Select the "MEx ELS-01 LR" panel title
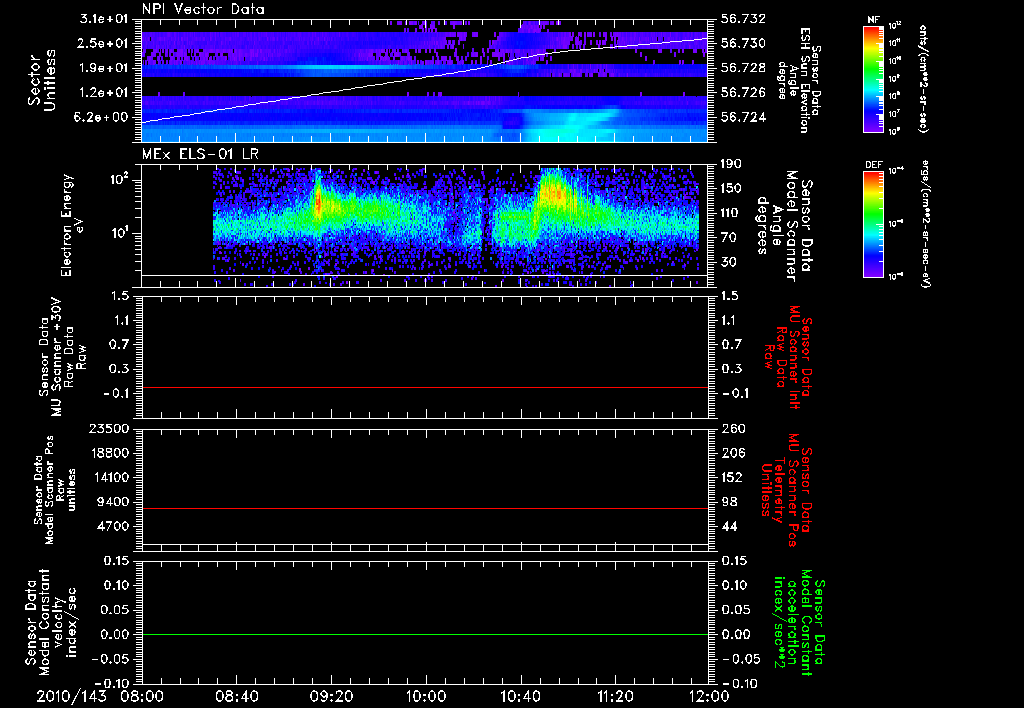 199,154
